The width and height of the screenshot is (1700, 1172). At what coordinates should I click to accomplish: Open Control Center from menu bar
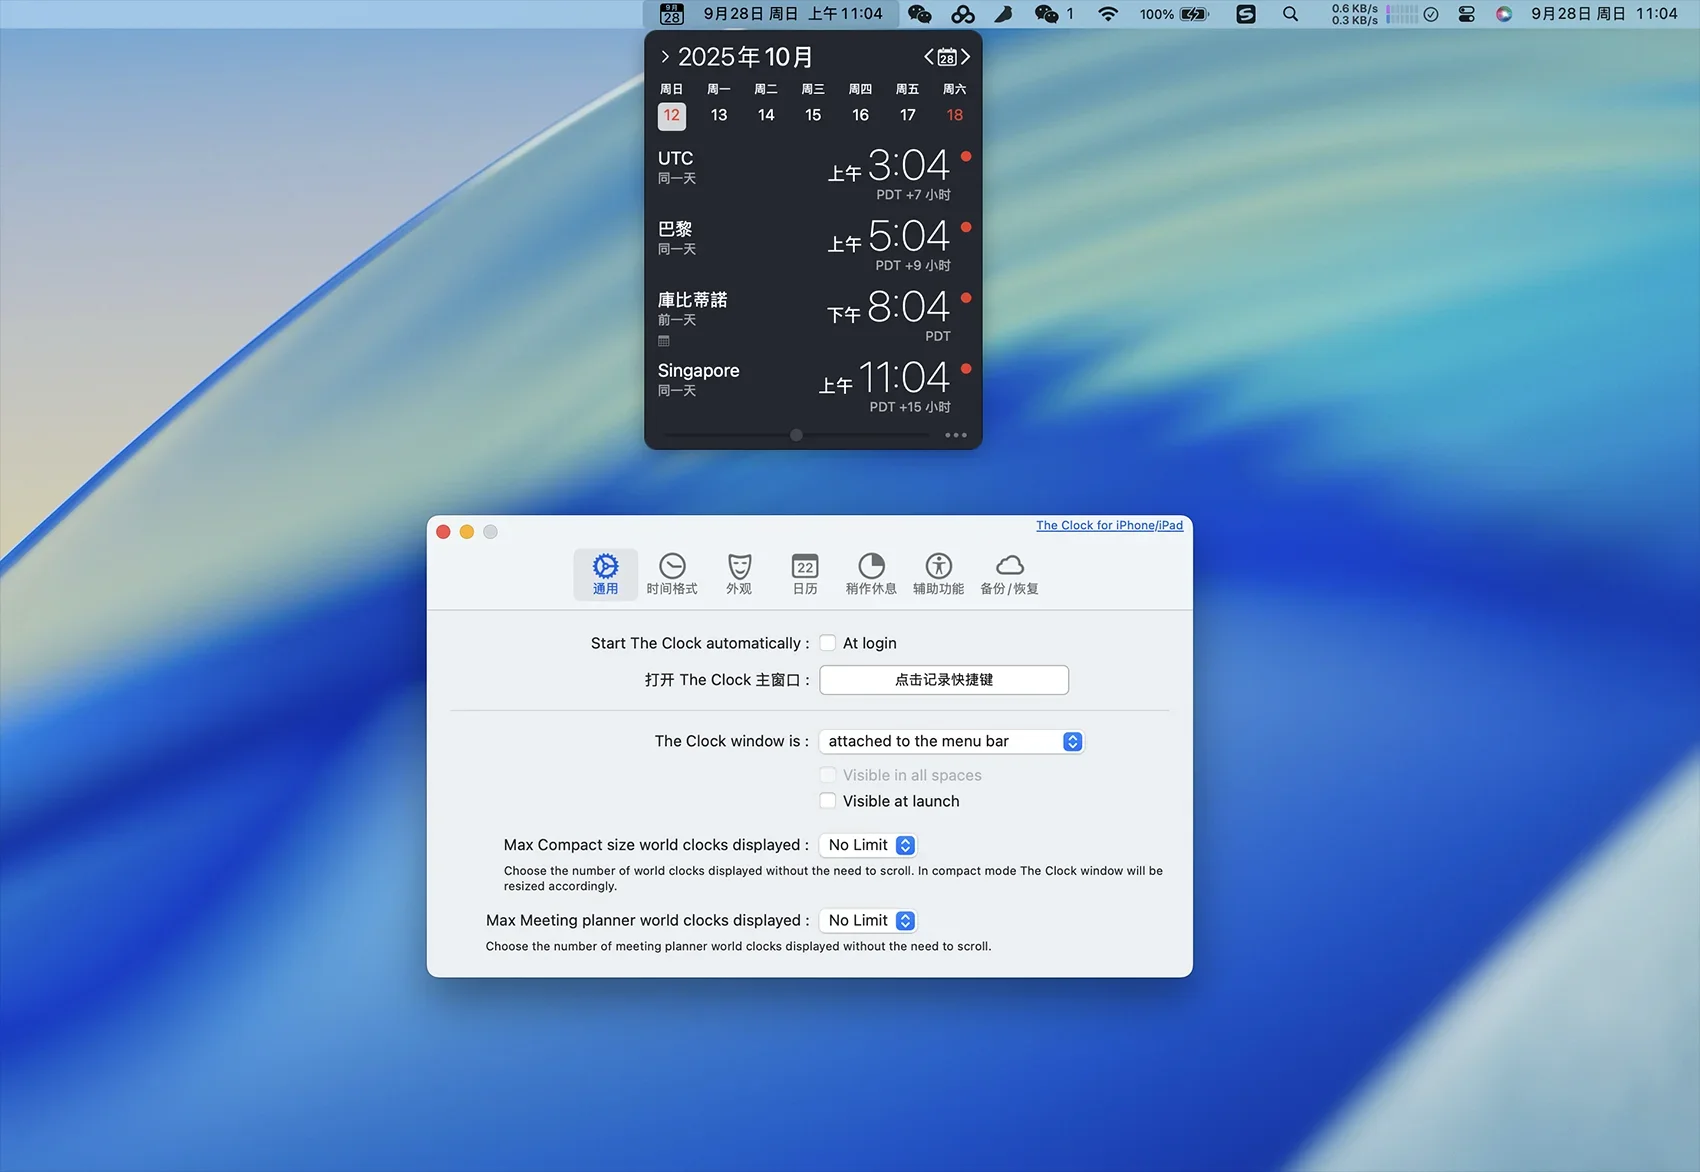(1467, 14)
